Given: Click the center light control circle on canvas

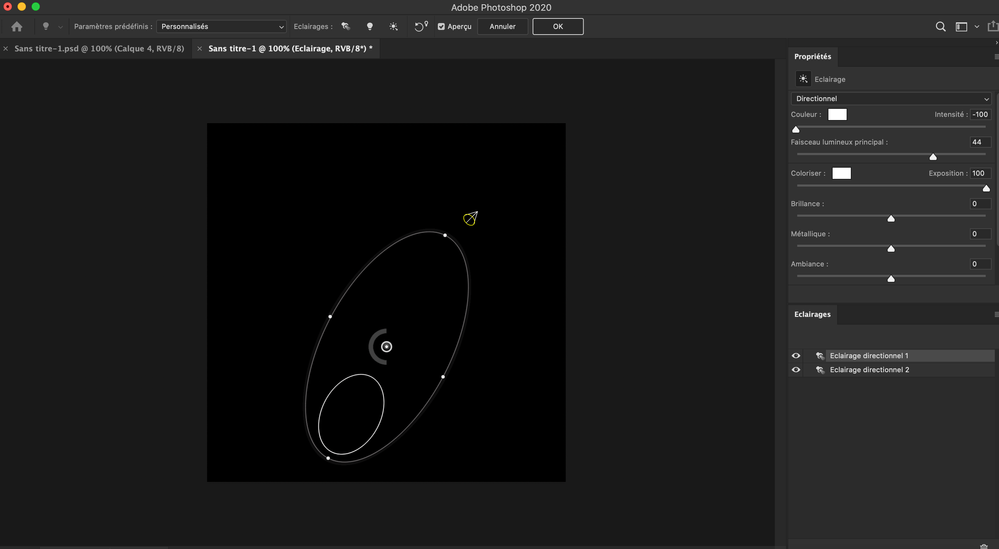Looking at the screenshot, I should pos(386,346).
